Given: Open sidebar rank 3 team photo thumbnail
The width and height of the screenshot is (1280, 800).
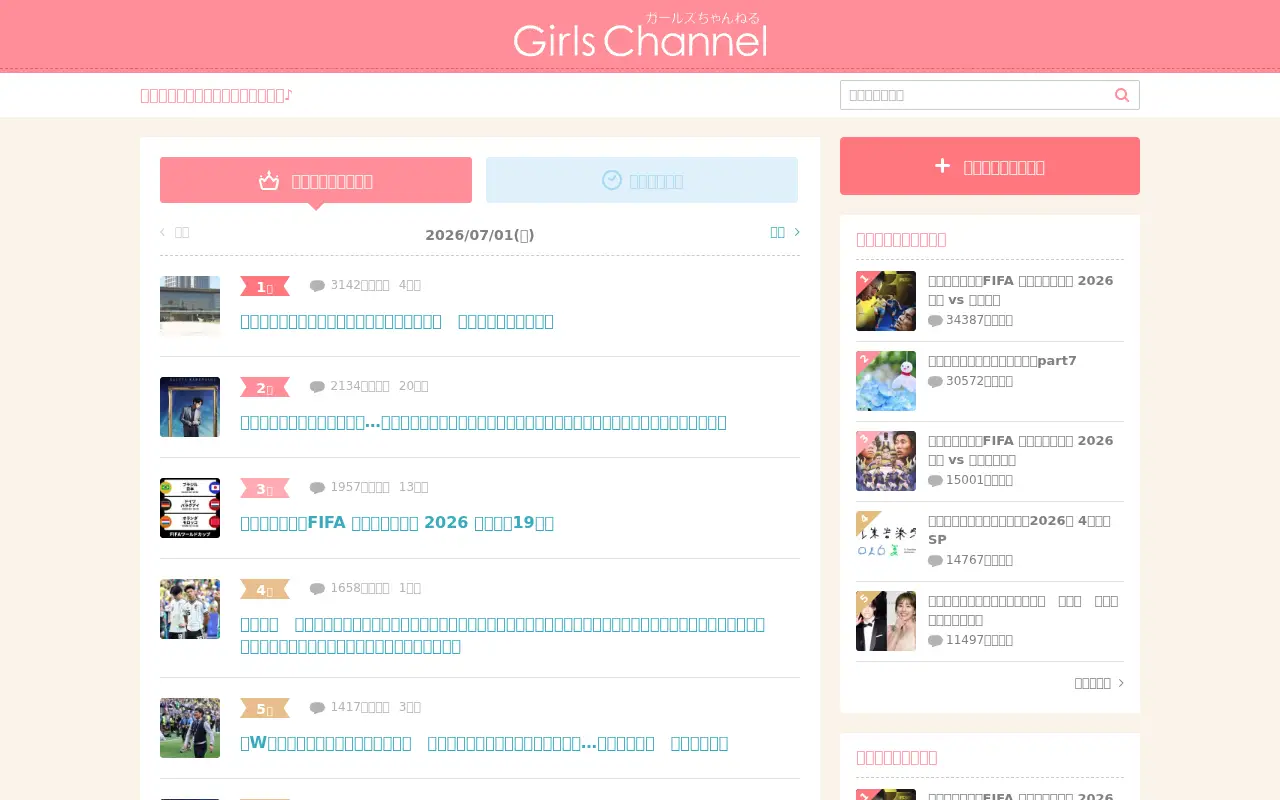Looking at the screenshot, I should [x=886, y=461].
